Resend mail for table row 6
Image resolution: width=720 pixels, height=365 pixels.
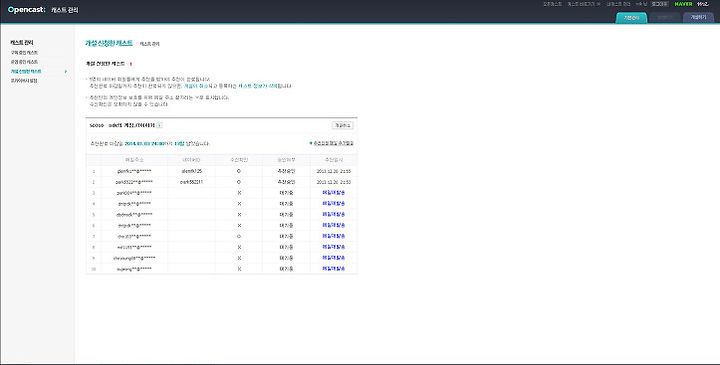point(333,225)
